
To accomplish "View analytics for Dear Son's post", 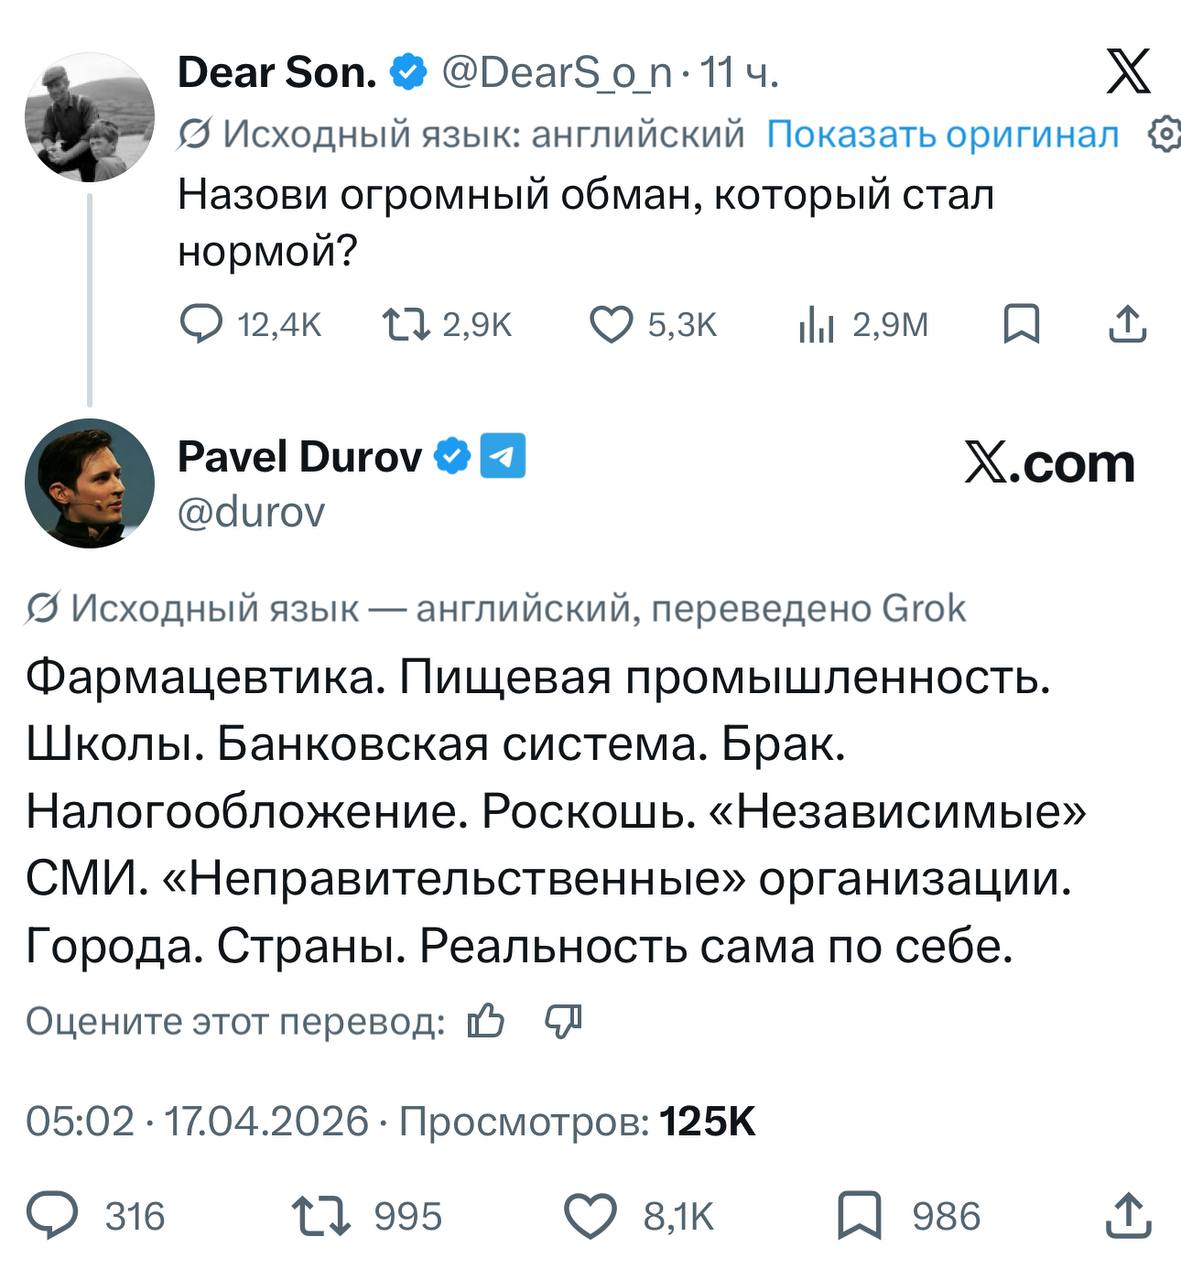I will pyautogui.click(x=816, y=324).
